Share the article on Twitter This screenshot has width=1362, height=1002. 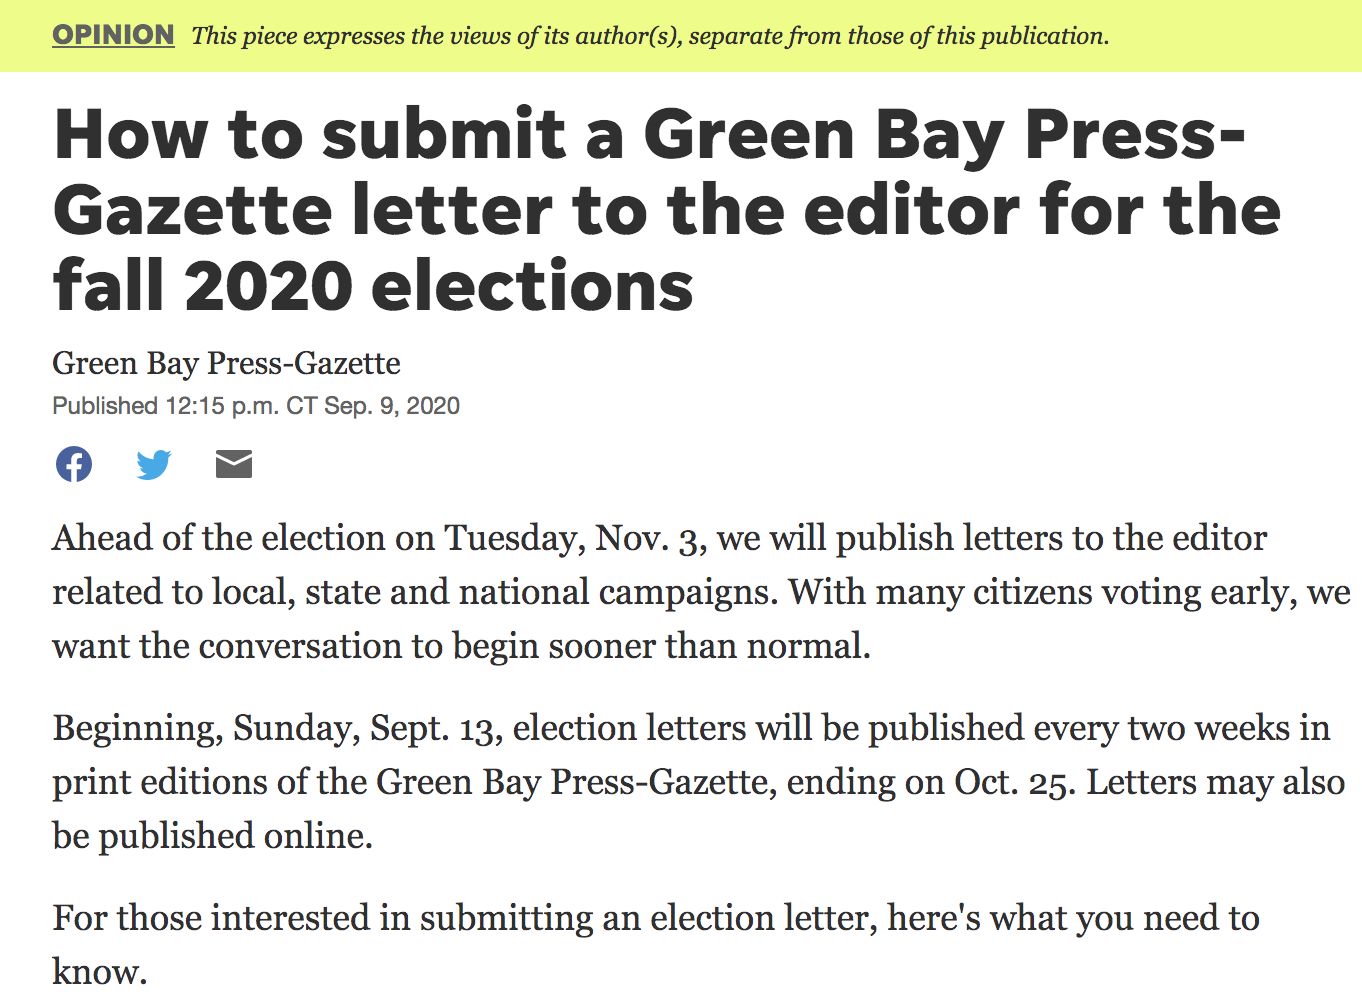point(154,464)
